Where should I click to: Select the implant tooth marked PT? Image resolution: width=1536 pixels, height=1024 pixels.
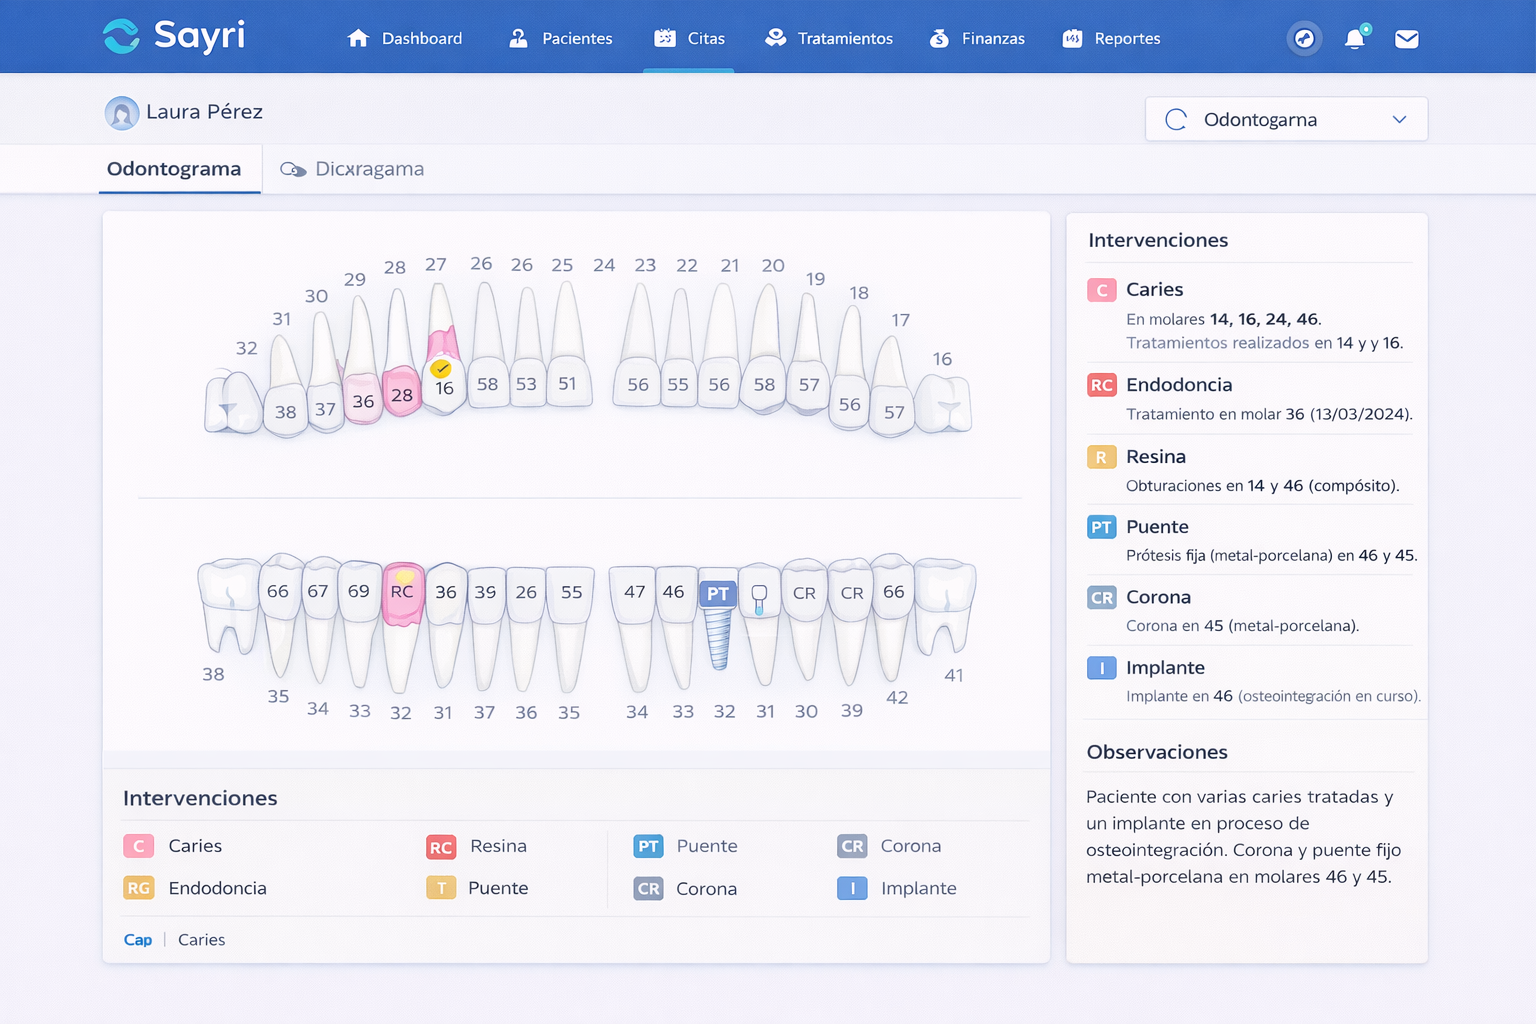(717, 594)
